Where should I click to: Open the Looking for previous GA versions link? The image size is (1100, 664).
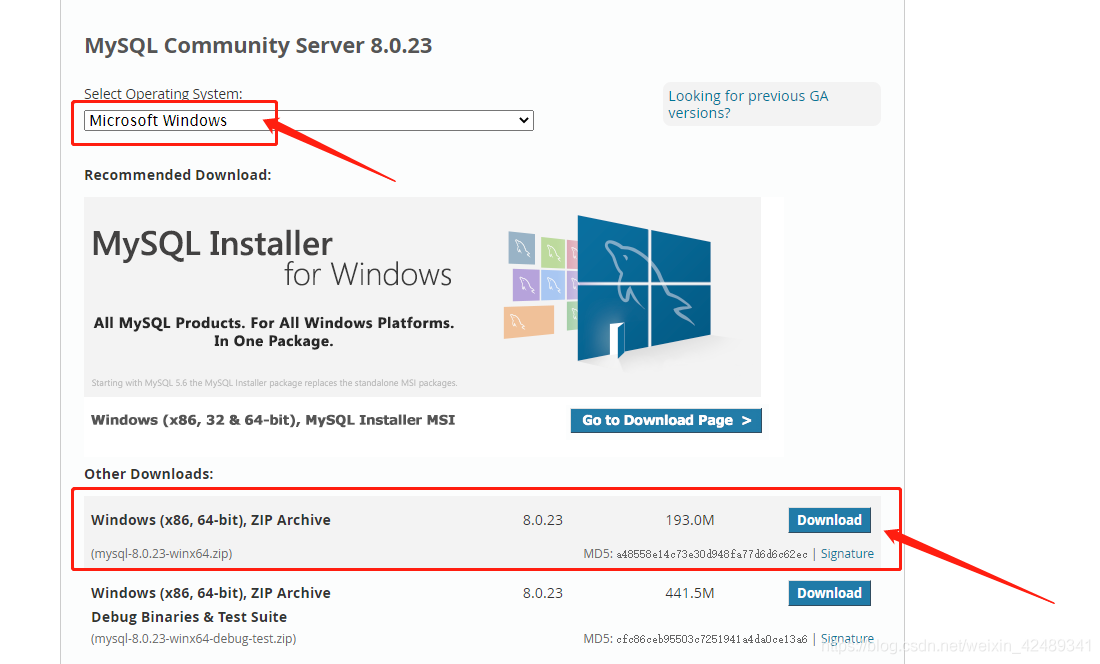coord(748,104)
